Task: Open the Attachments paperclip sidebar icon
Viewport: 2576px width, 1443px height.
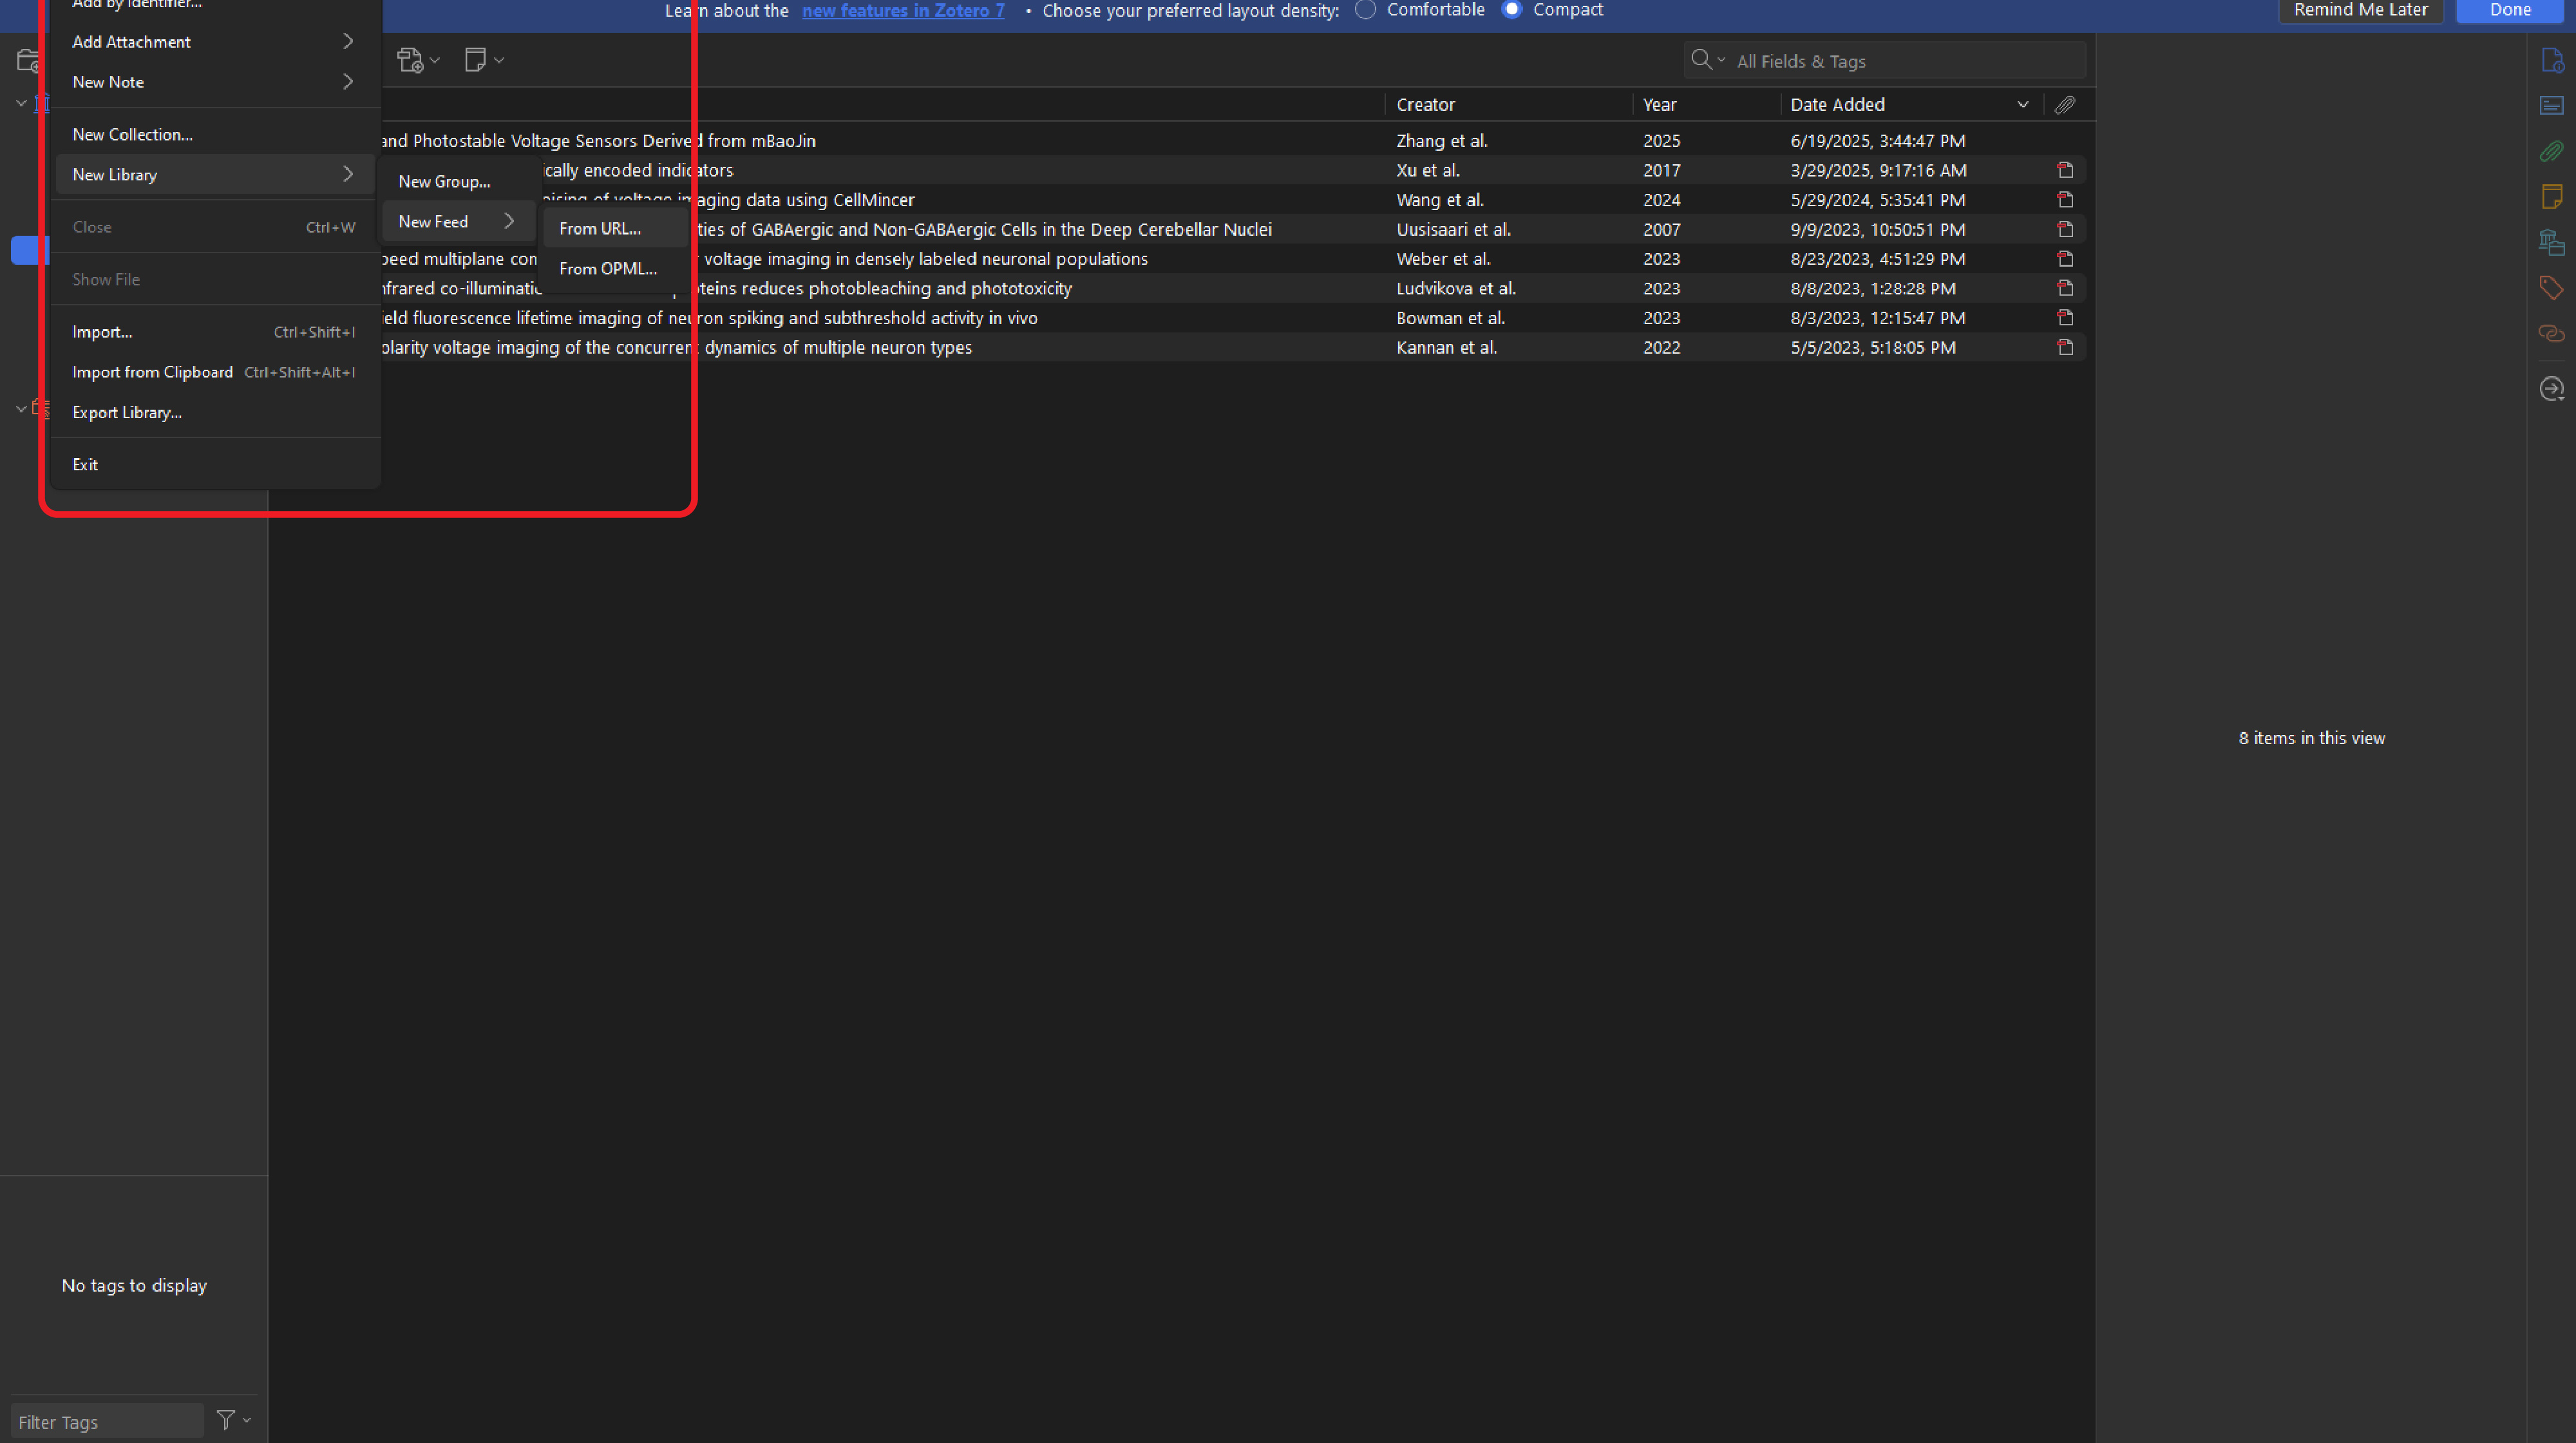Action: click(x=2551, y=151)
